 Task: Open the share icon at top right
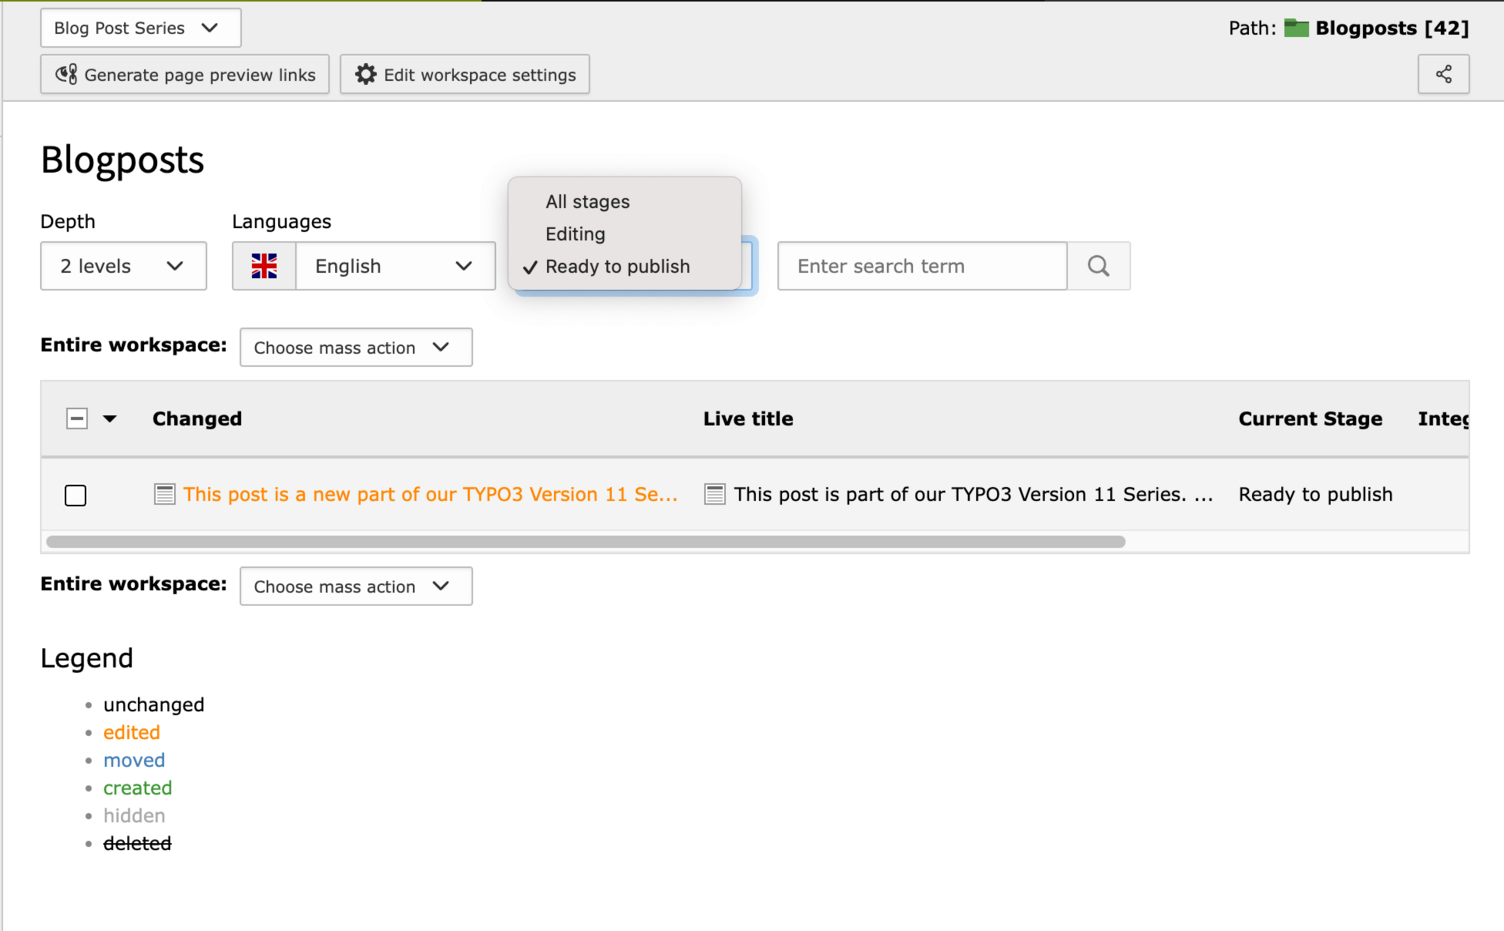pyautogui.click(x=1443, y=73)
